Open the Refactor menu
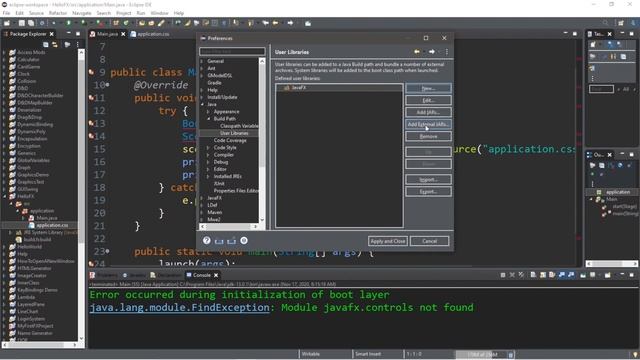 [x=58, y=13]
